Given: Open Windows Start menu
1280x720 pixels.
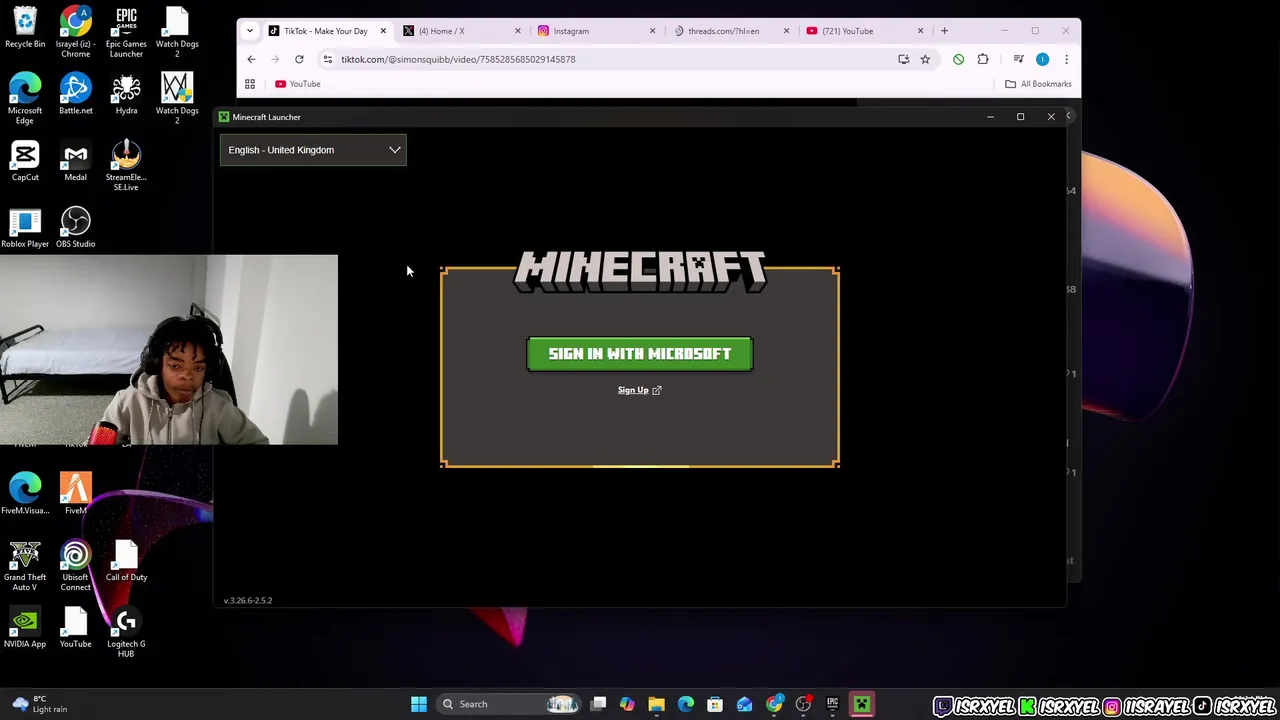Looking at the screenshot, I should 419,704.
